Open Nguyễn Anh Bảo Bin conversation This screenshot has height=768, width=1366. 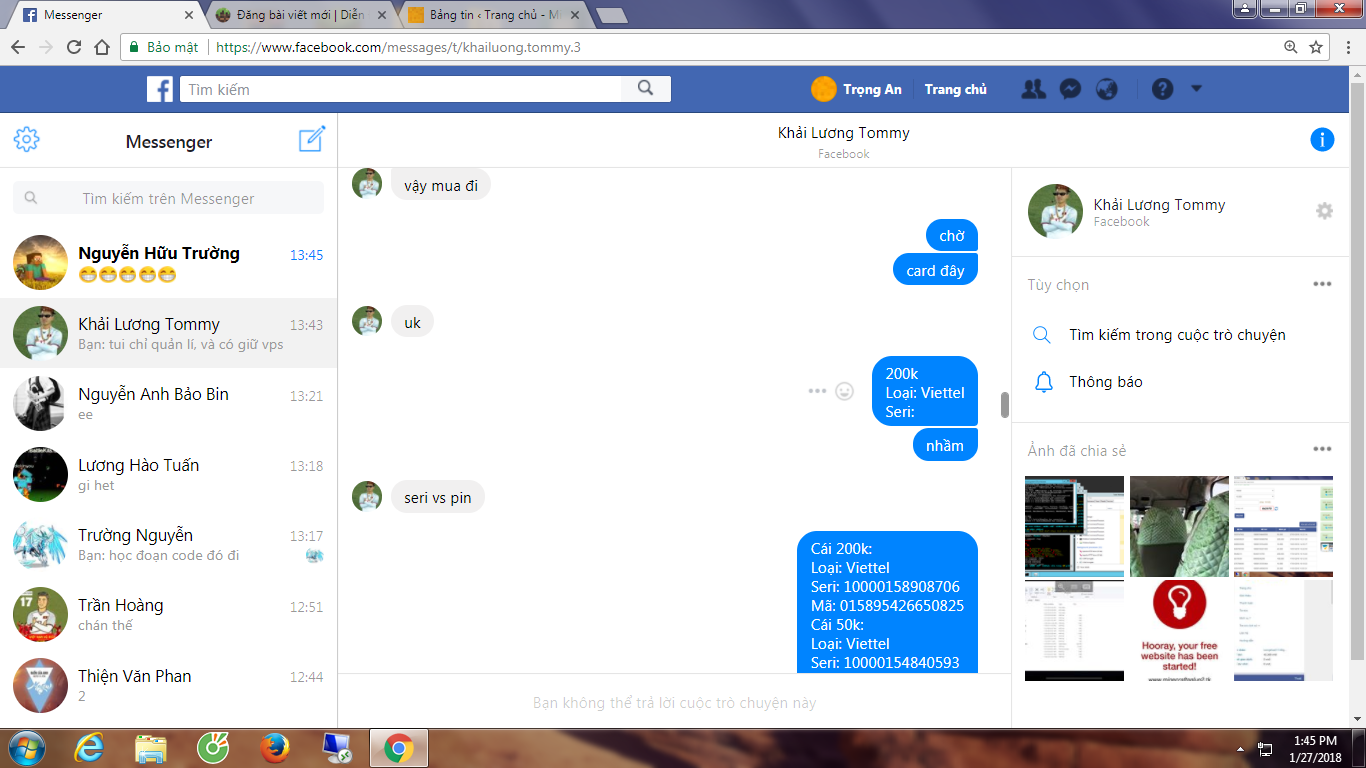[168, 404]
